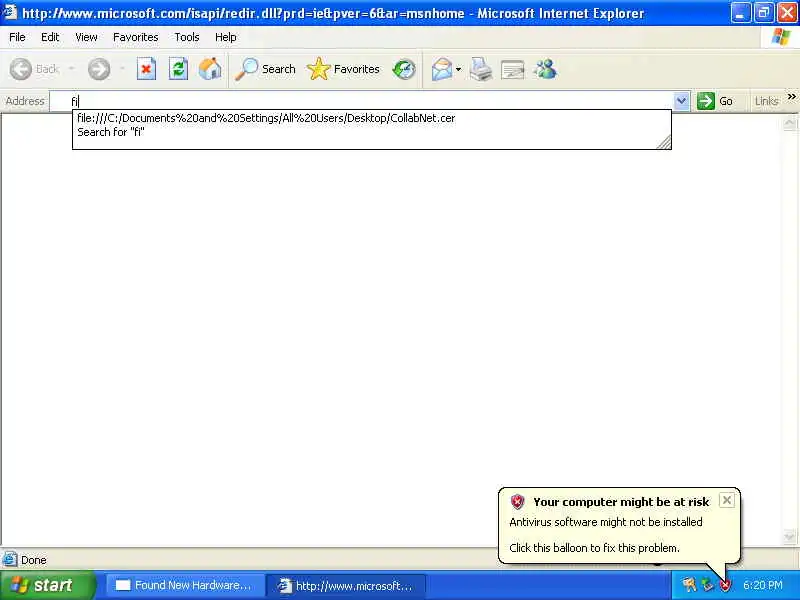The image size is (800, 600).
Task: Grab the autocomplete list resize grip
Action: tap(664, 142)
